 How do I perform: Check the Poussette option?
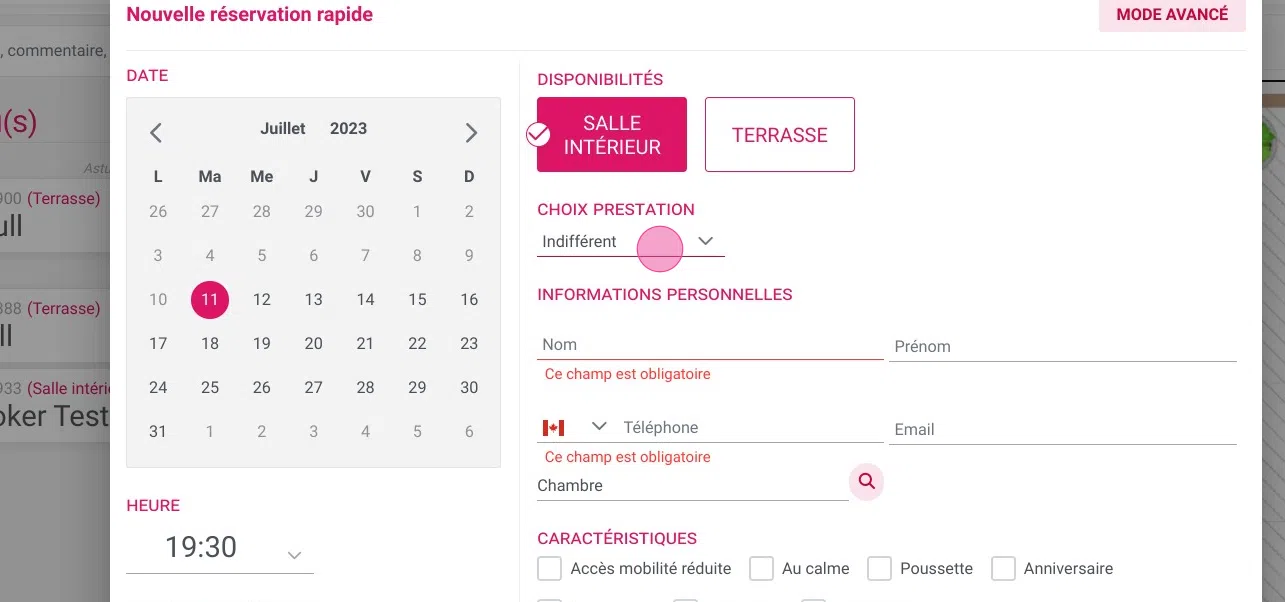coord(879,569)
